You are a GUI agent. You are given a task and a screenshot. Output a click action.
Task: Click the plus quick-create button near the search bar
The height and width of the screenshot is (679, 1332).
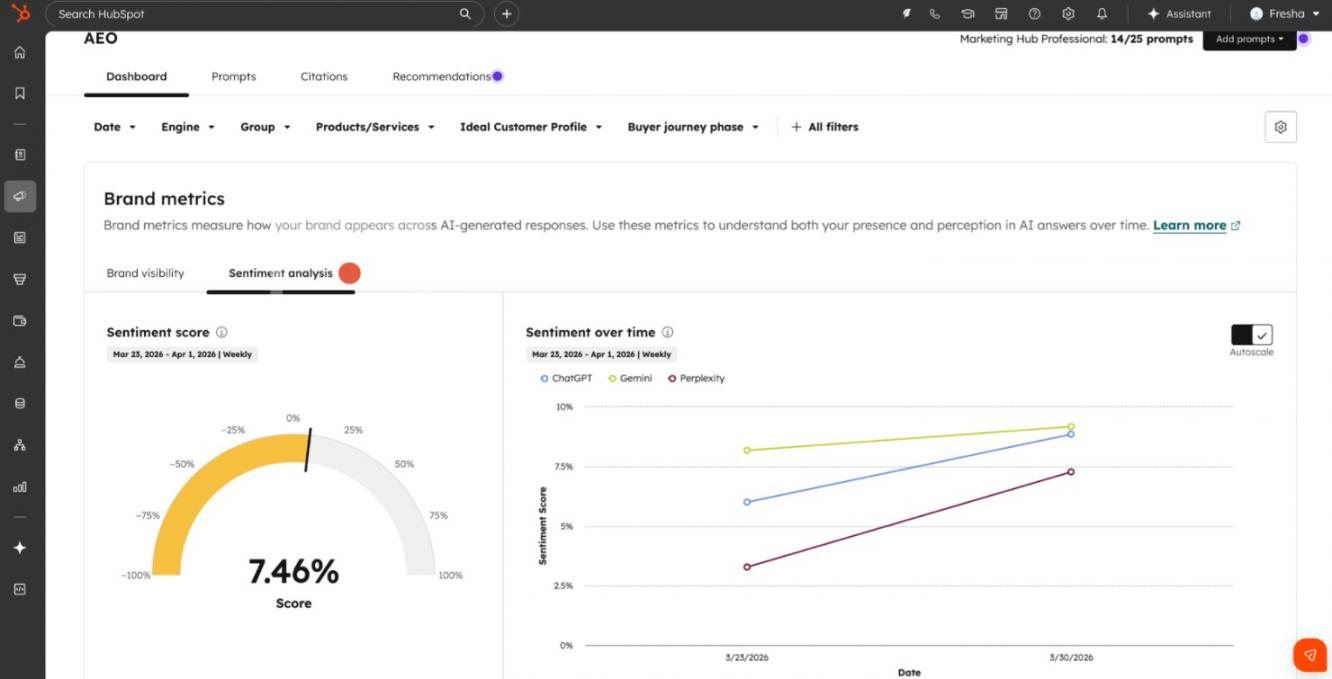coord(507,14)
